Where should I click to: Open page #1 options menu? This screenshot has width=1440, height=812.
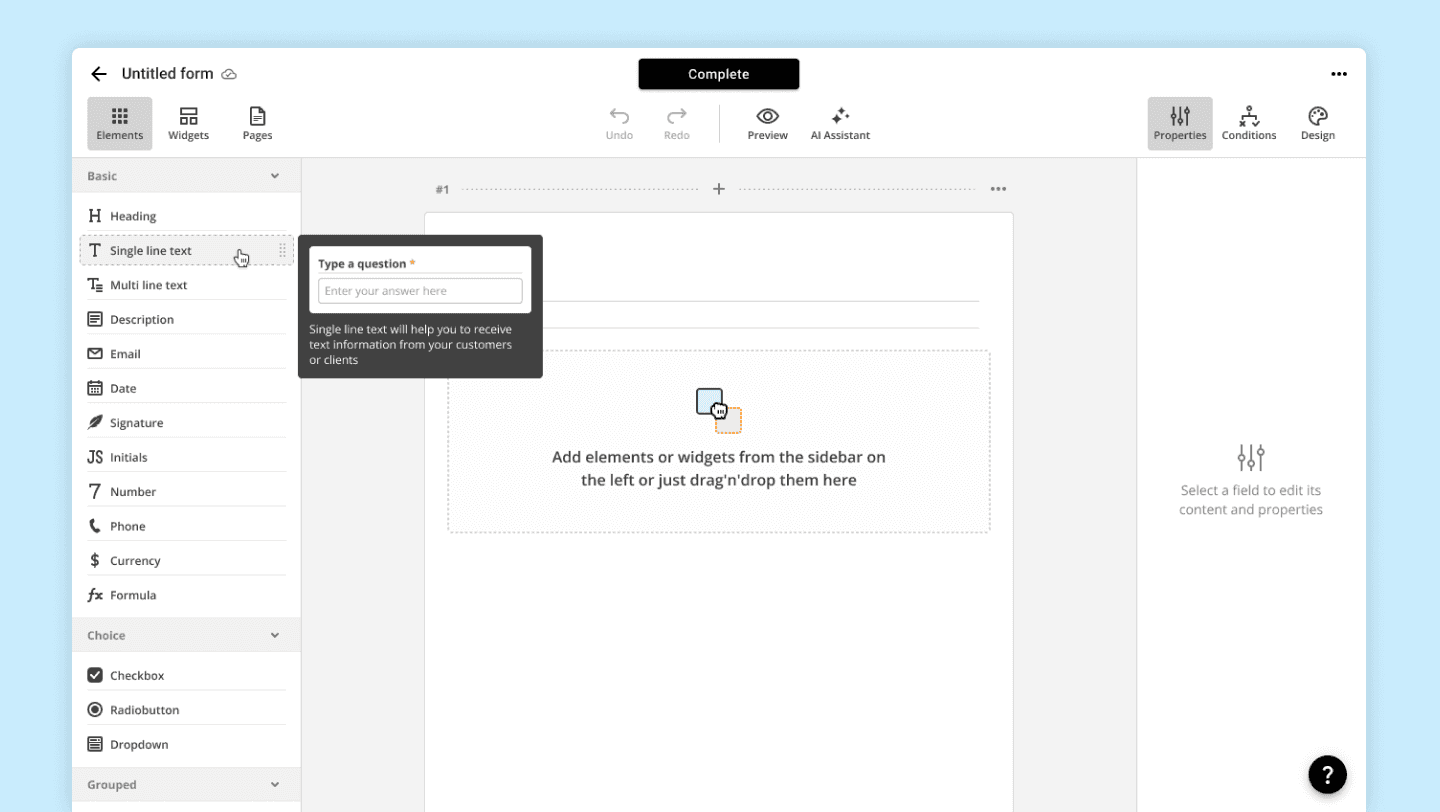pyautogui.click(x=998, y=189)
